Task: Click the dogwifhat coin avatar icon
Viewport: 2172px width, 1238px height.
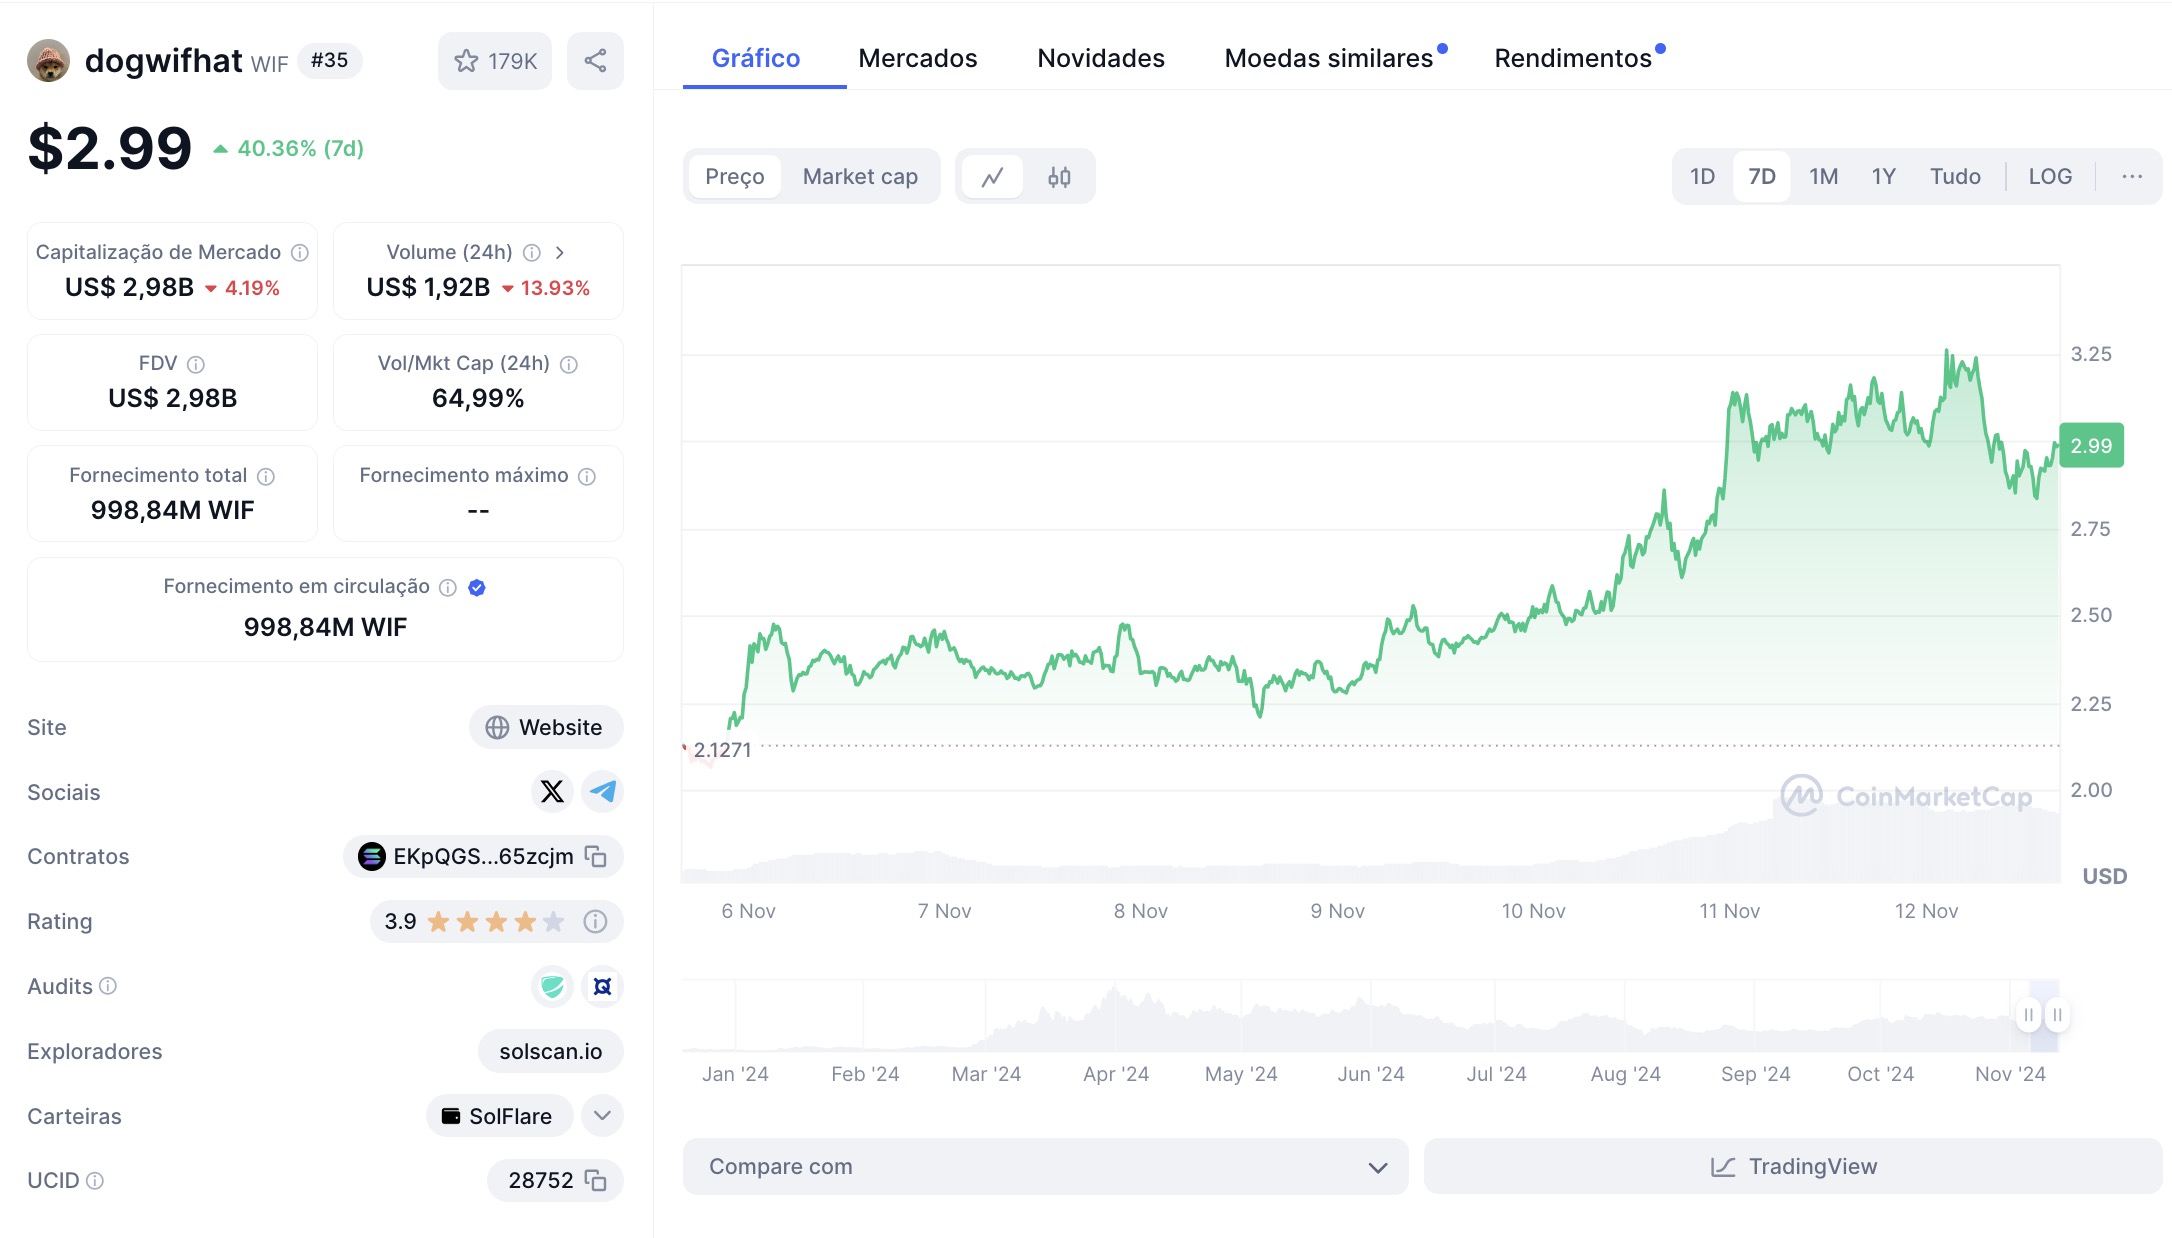Action: pyautogui.click(x=48, y=61)
